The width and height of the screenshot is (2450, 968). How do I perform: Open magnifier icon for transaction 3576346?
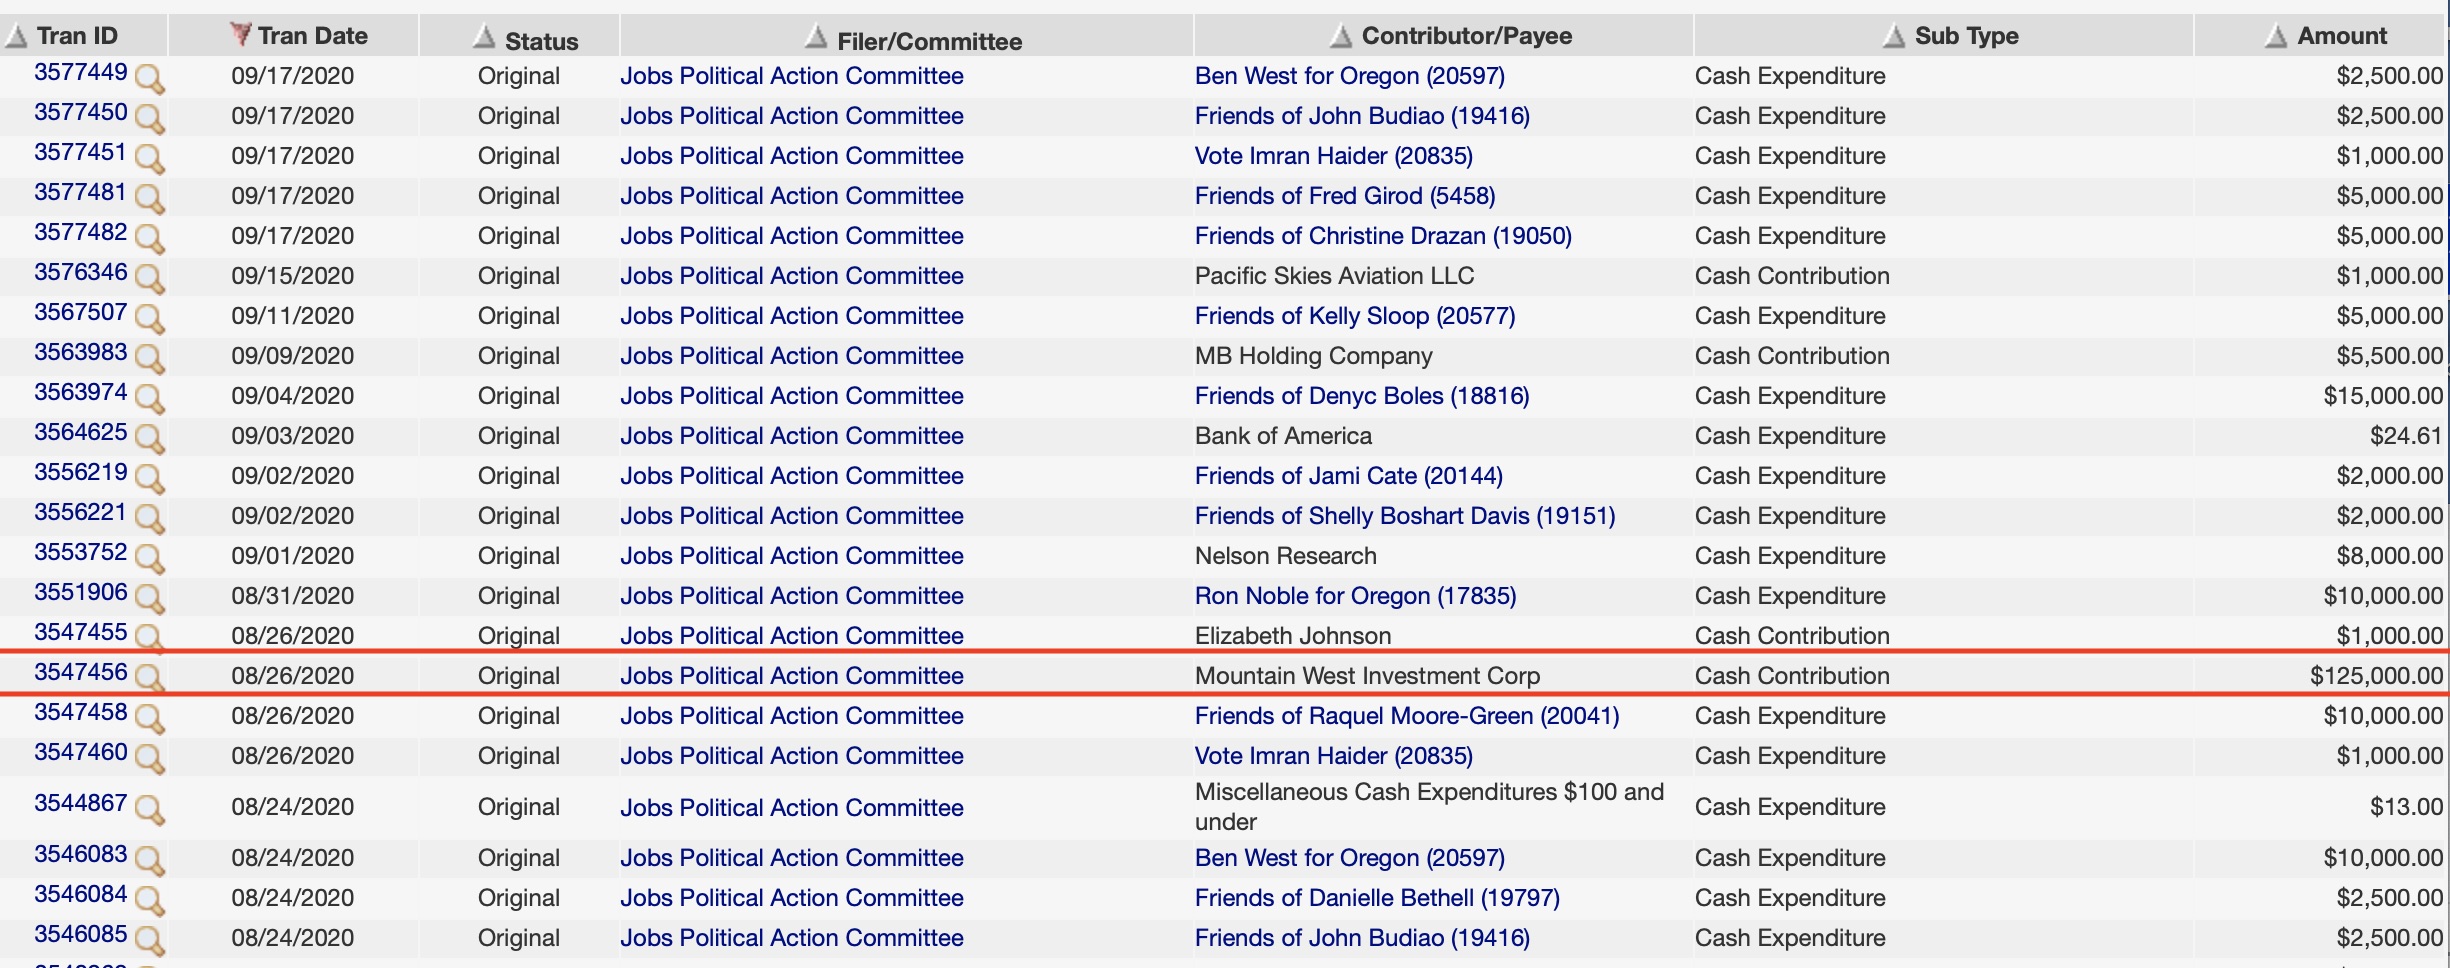tap(149, 278)
